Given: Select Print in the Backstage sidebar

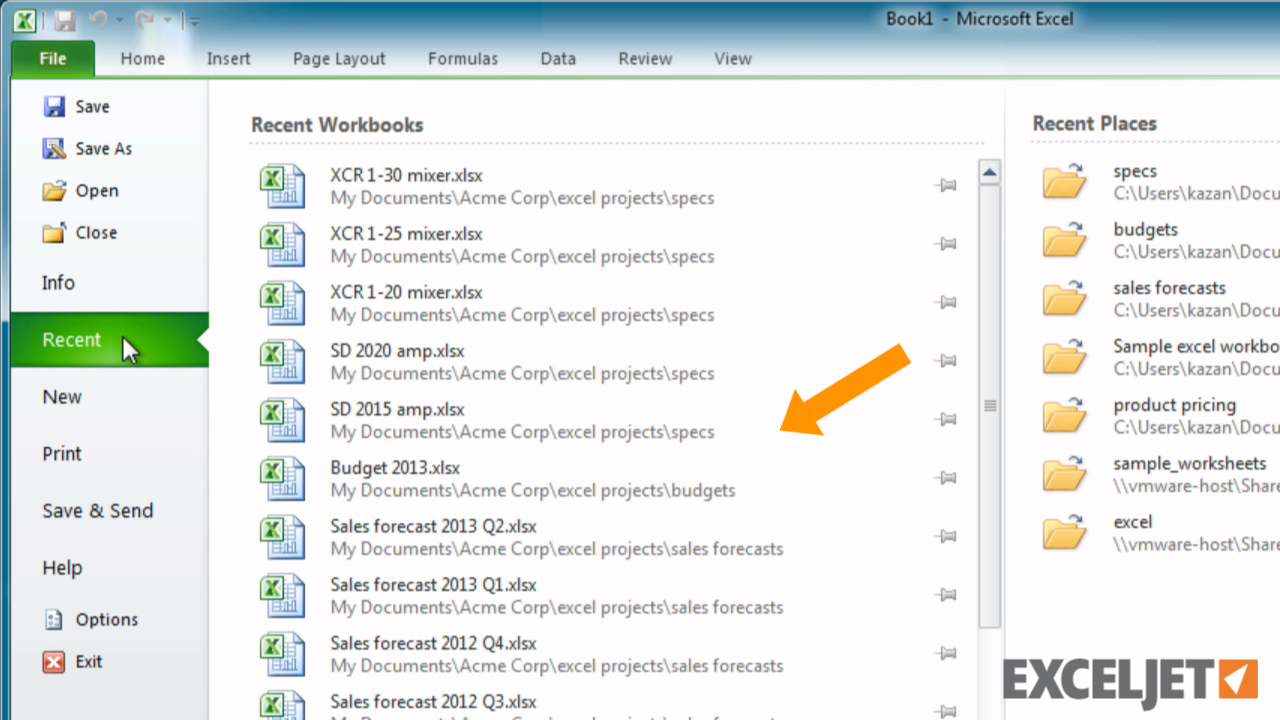Looking at the screenshot, I should coord(62,454).
